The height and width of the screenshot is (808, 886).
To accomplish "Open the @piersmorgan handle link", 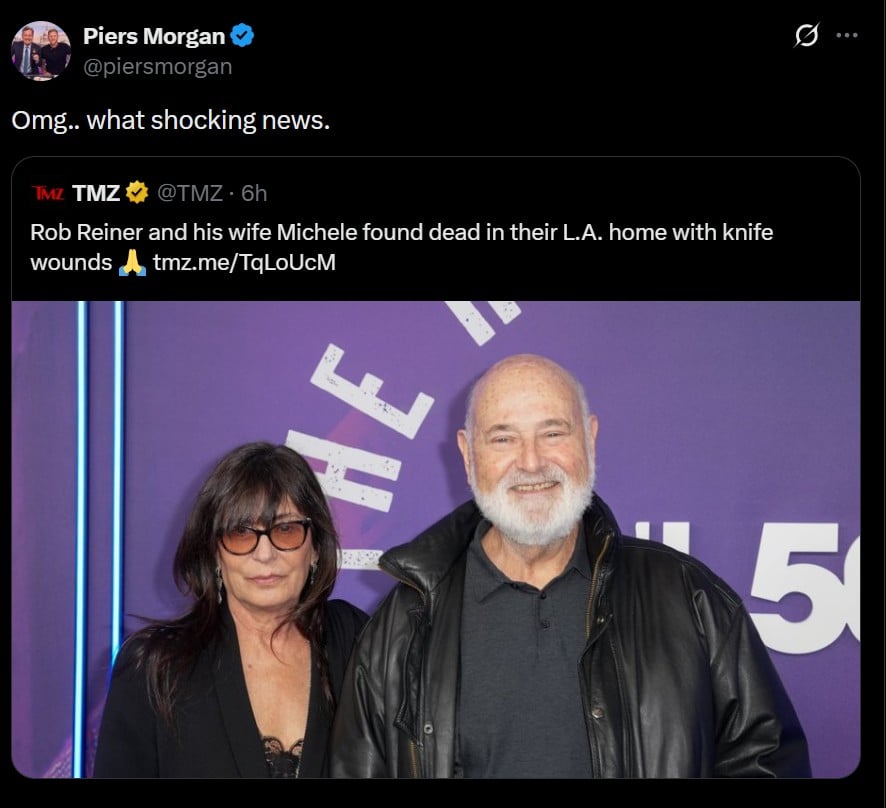I will [x=157, y=66].
